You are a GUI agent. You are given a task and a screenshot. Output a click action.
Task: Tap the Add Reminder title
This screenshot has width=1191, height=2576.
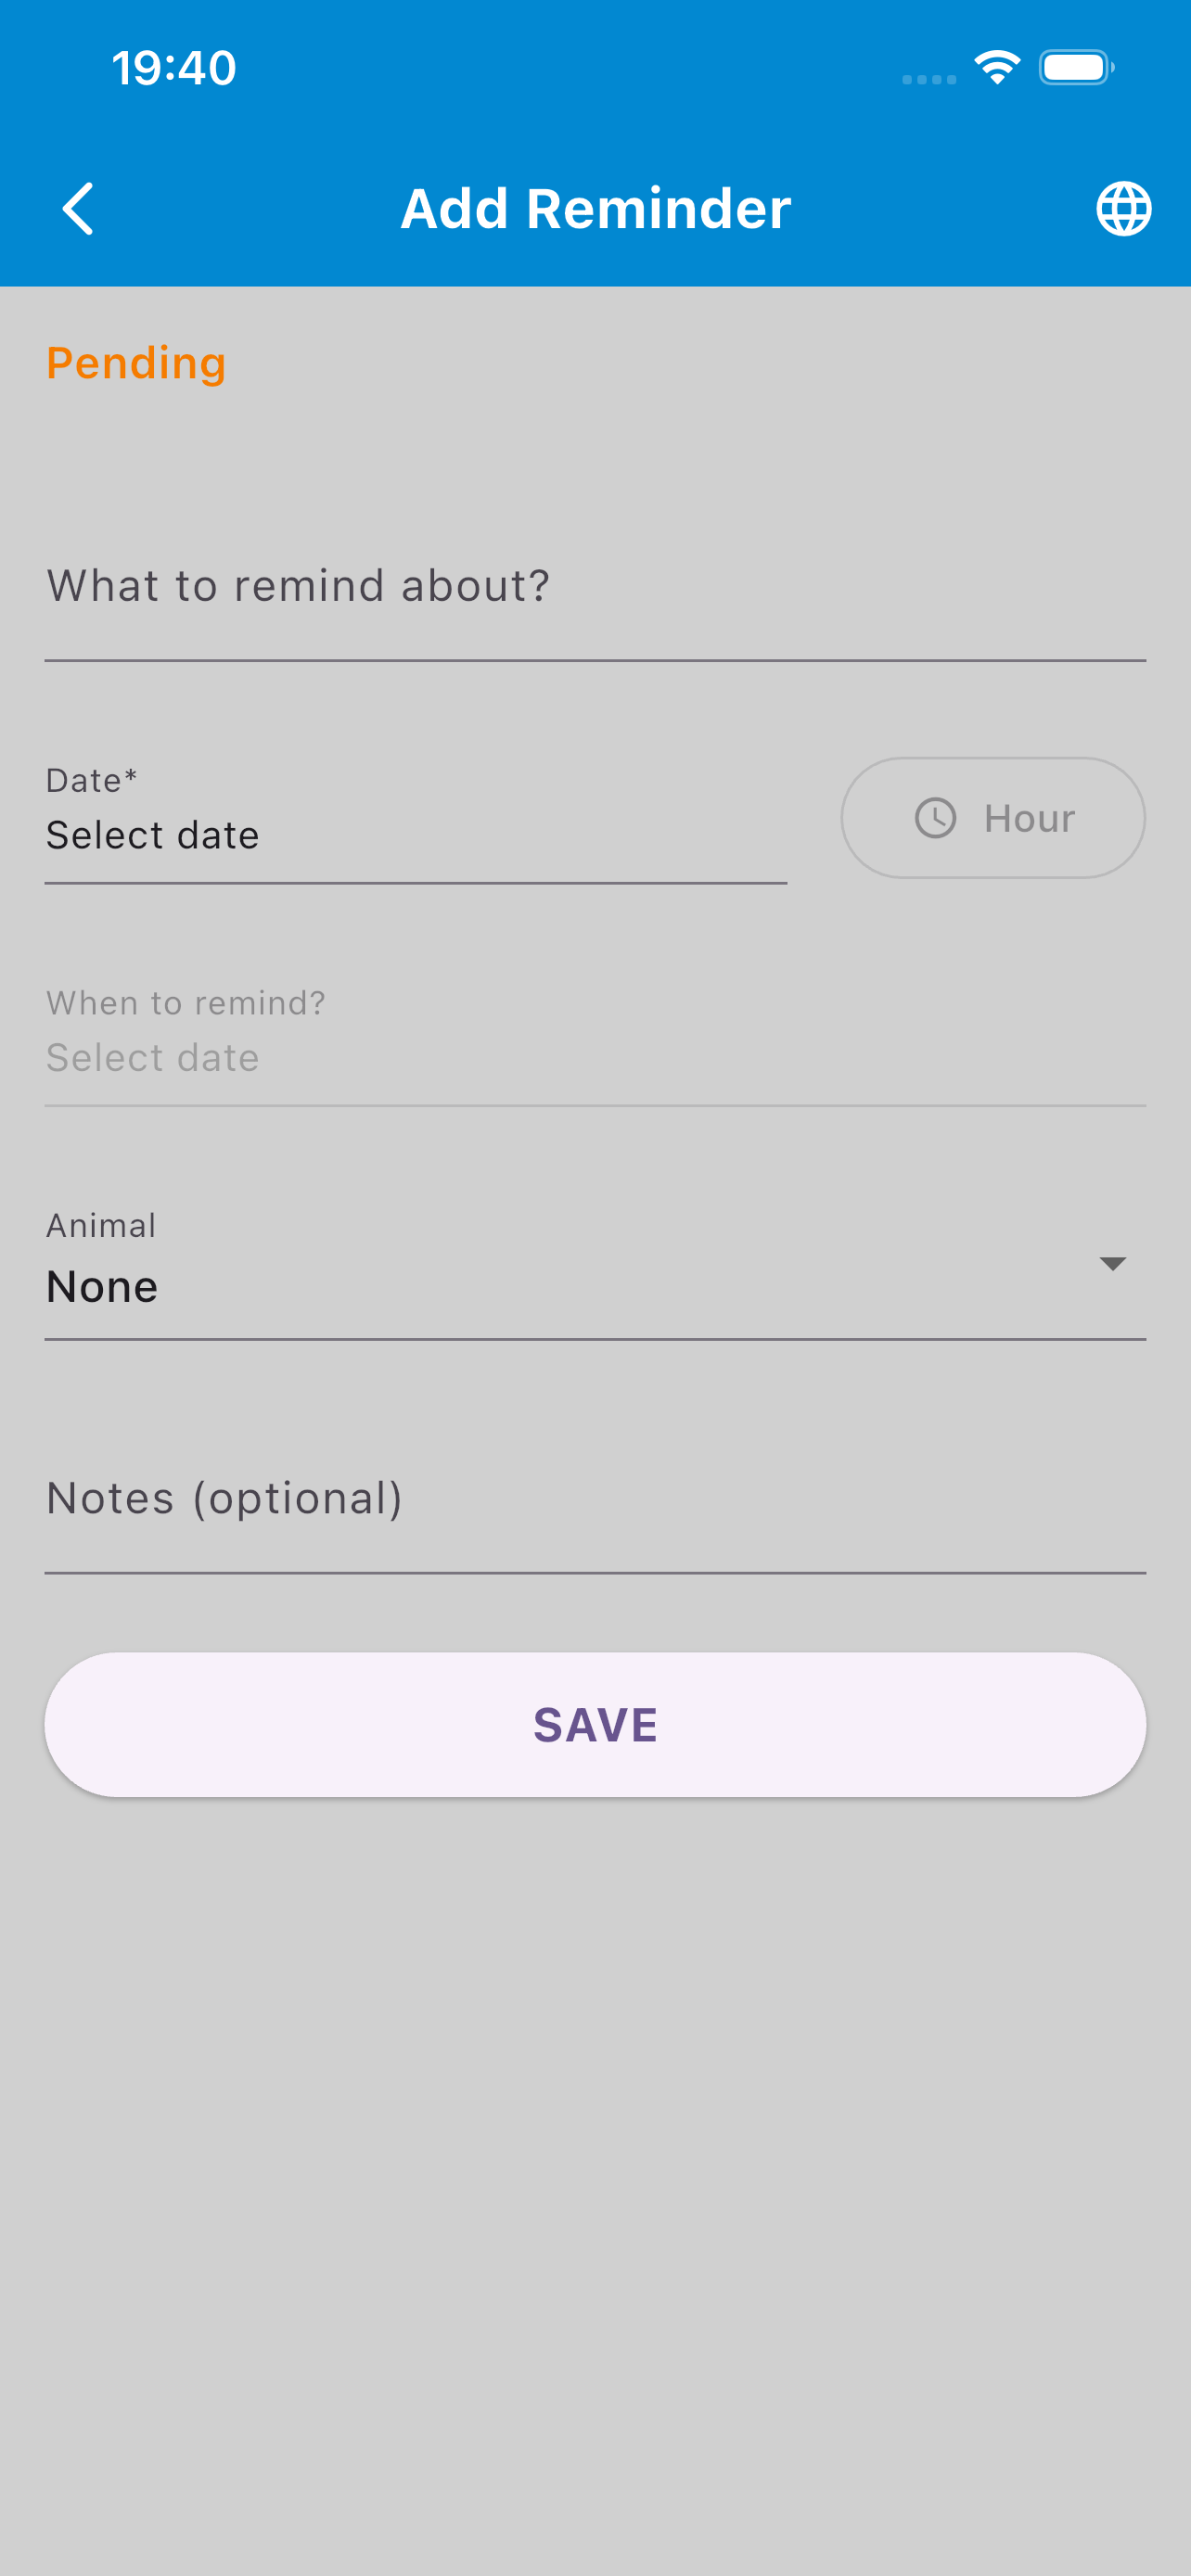[x=595, y=209]
